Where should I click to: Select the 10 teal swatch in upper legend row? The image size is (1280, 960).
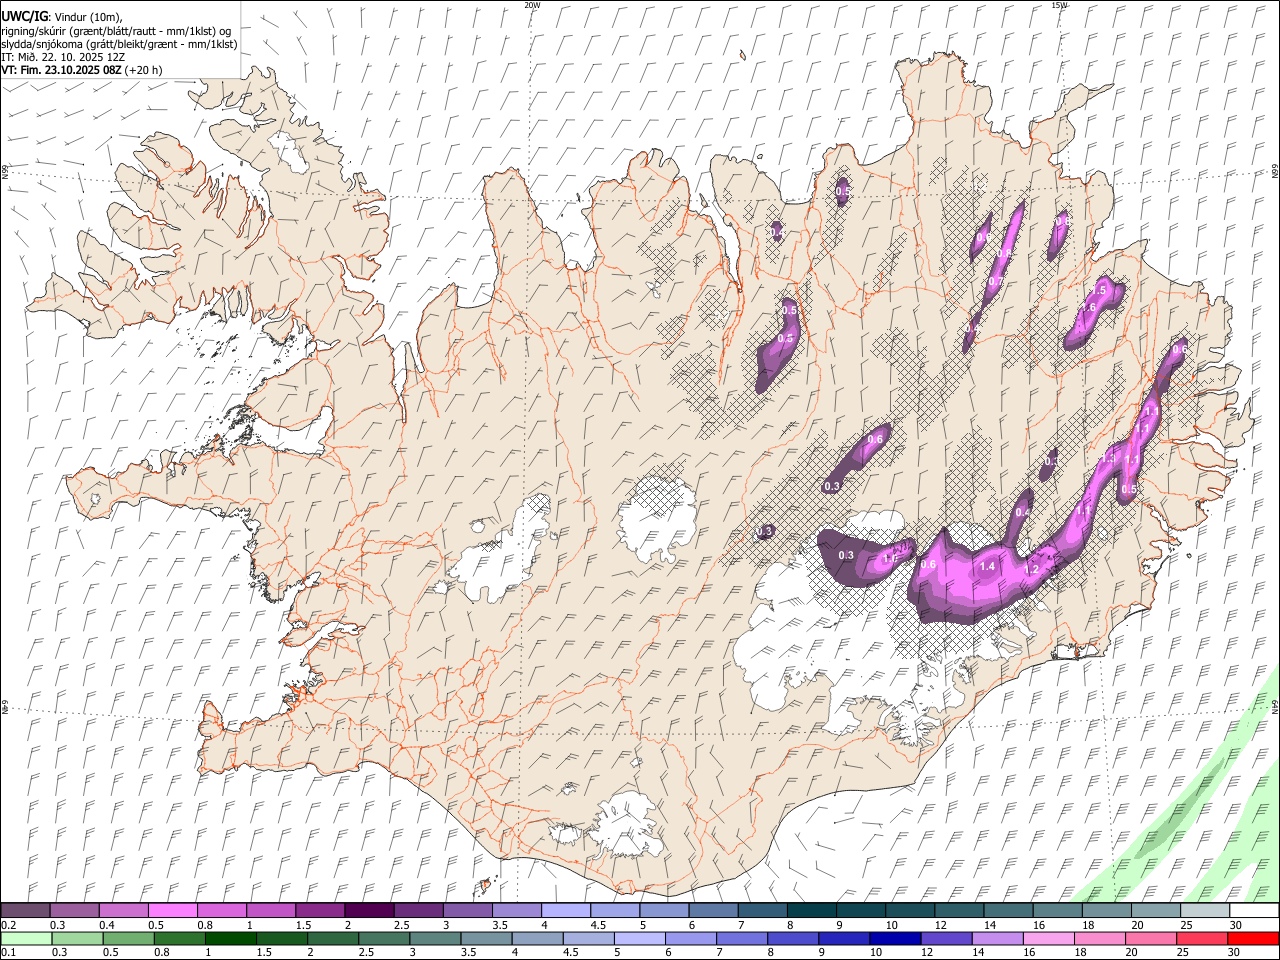(x=910, y=910)
